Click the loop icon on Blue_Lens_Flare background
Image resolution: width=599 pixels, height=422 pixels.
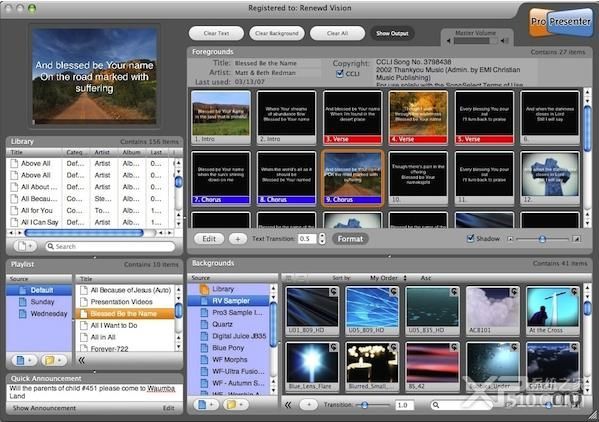(x=334, y=347)
